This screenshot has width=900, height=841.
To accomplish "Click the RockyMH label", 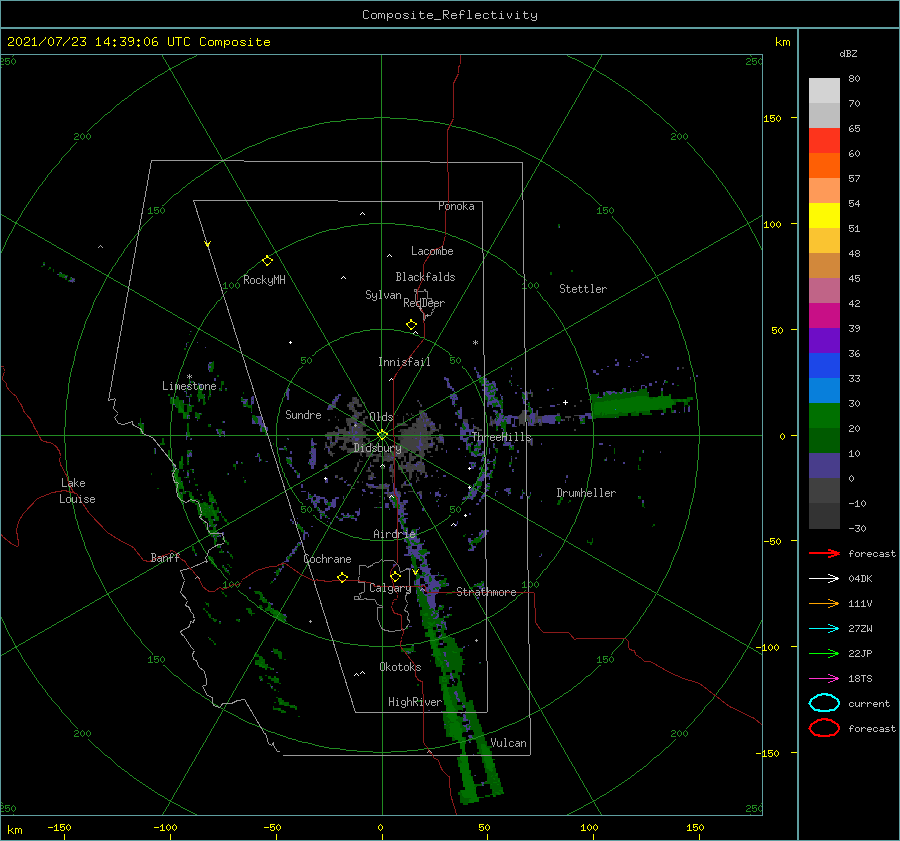I will click(x=264, y=280).
